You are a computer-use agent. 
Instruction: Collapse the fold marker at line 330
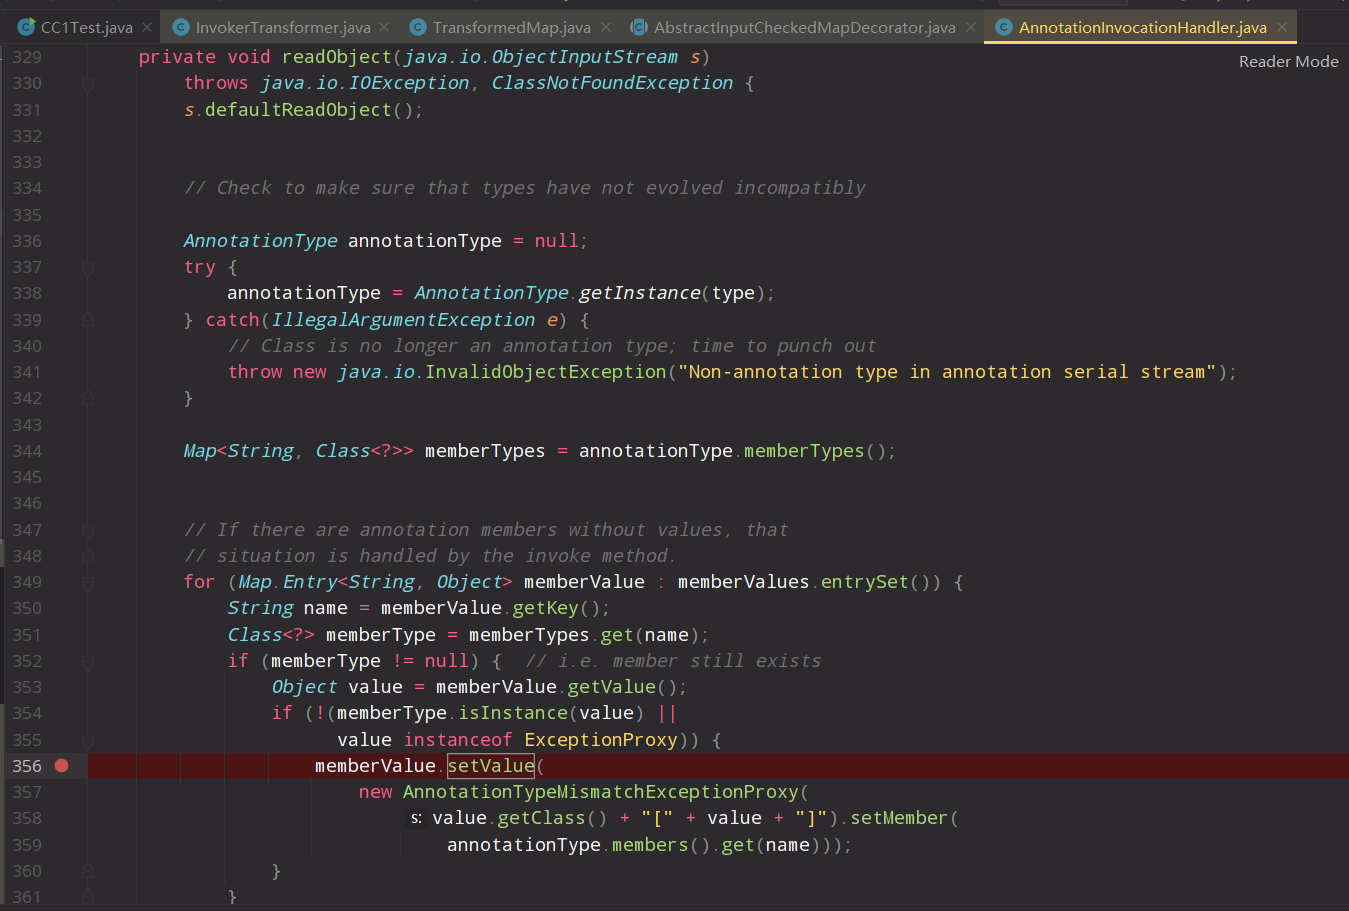point(88,84)
